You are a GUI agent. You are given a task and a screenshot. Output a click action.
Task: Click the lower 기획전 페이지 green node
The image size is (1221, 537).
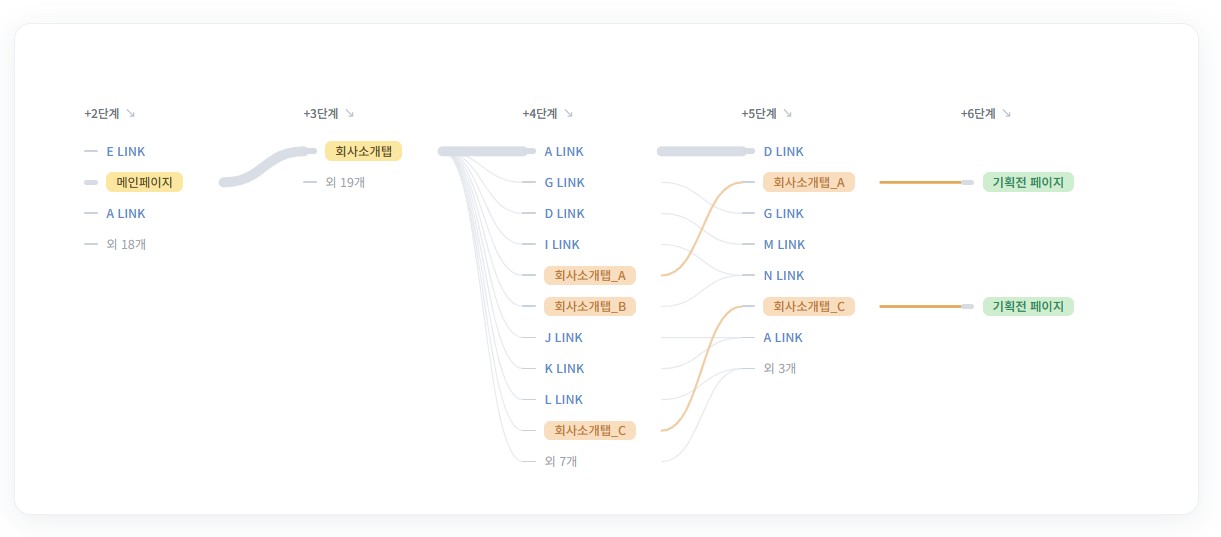[x=1028, y=306]
